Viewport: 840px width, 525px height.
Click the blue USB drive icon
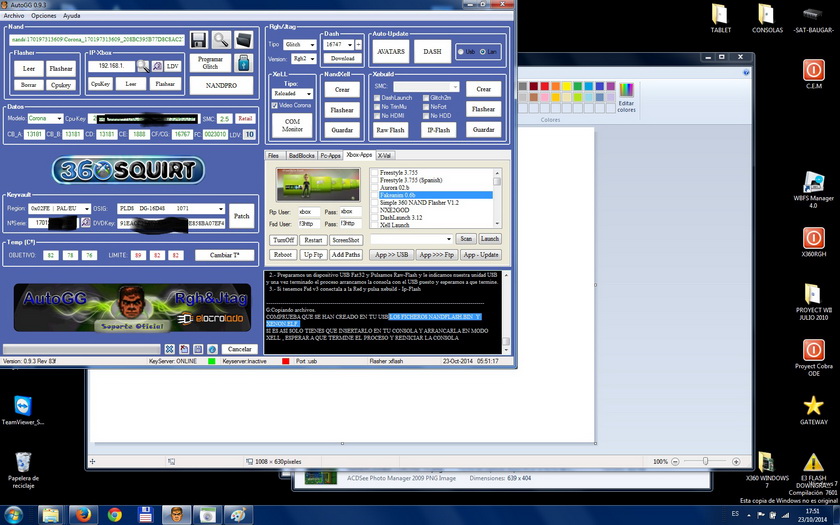(x=244, y=63)
